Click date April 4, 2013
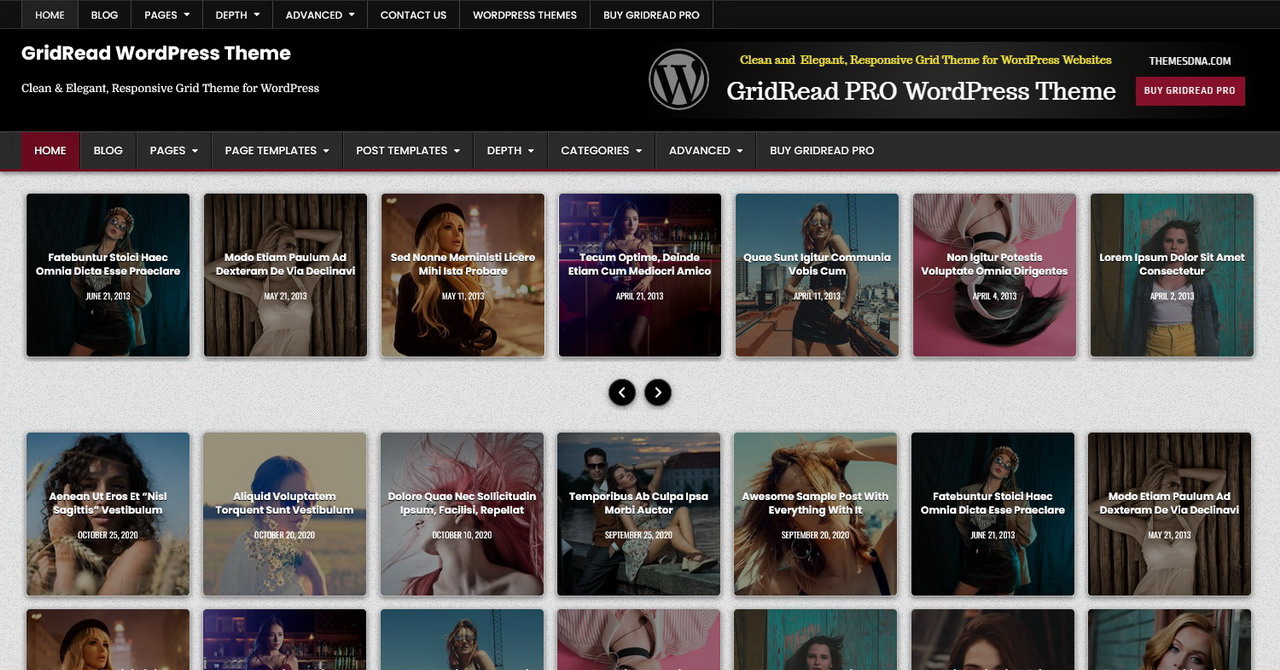The width and height of the screenshot is (1280, 670). coord(994,296)
